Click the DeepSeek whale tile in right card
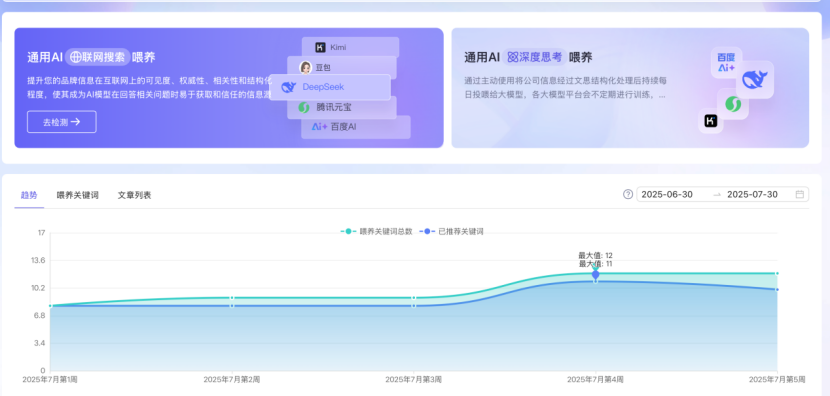 754,79
